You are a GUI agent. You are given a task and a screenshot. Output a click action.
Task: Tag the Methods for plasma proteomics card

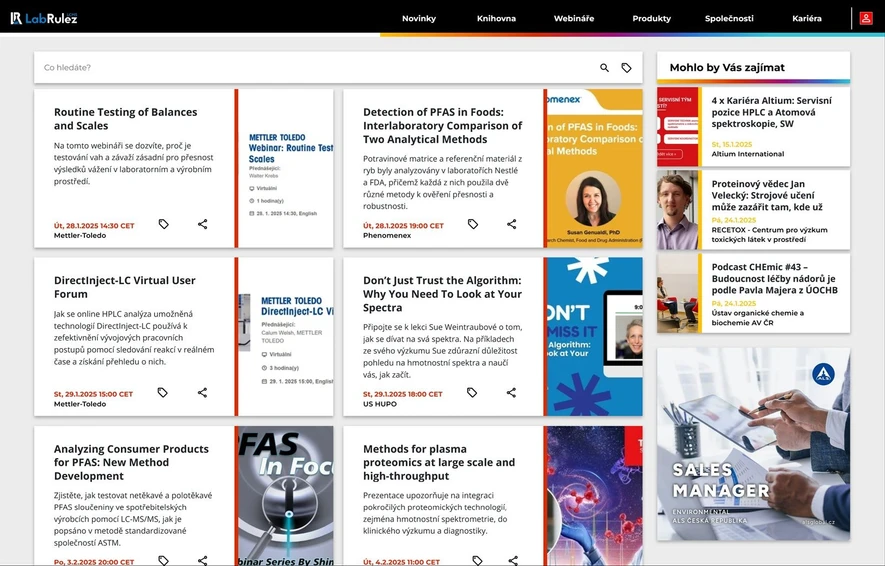[x=477, y=560]
